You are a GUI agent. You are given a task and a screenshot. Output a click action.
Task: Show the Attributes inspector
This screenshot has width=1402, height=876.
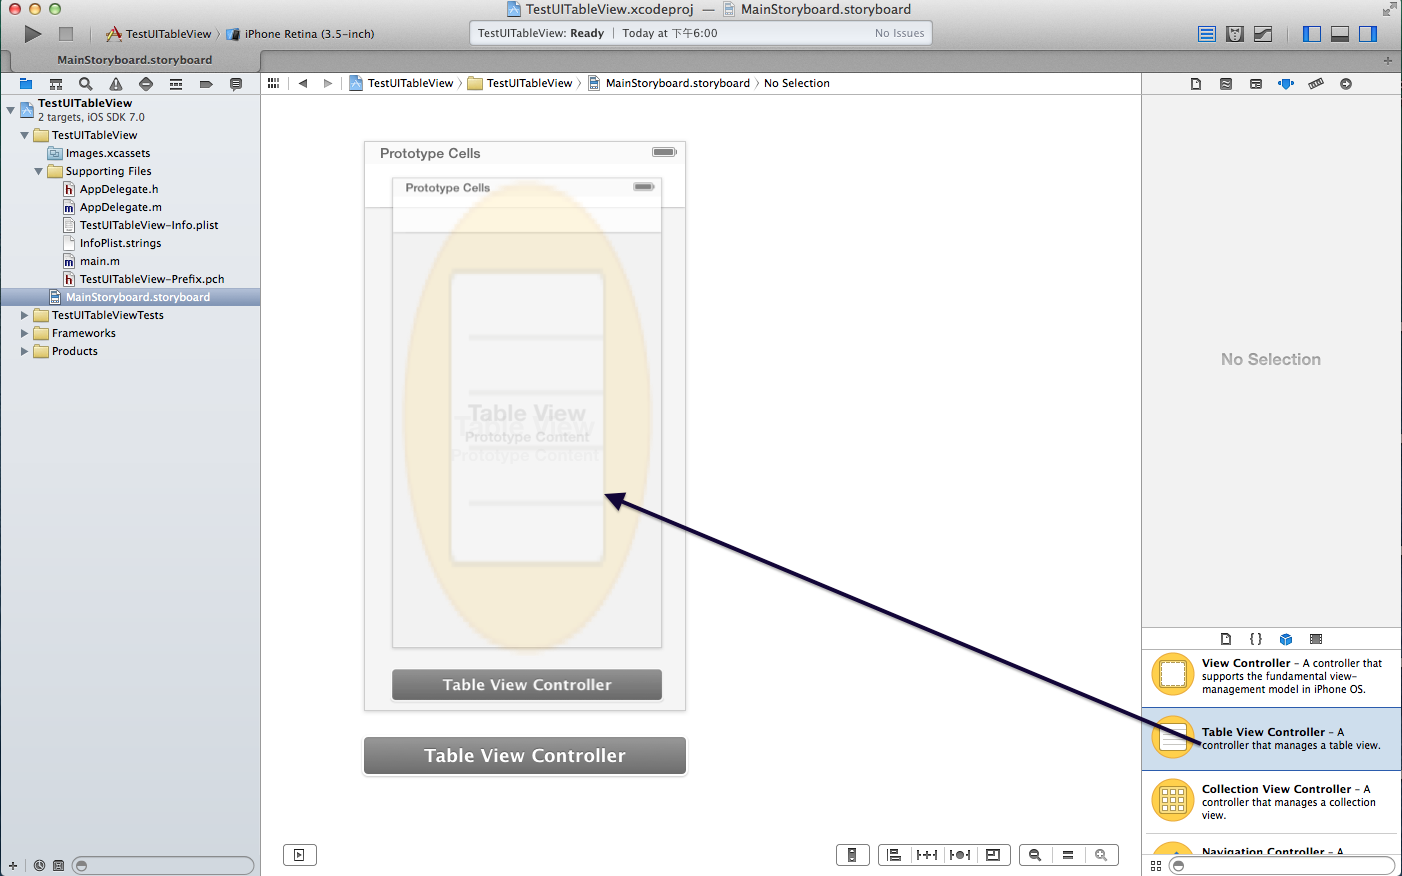pyautogui.click(x=1286, y=84)
